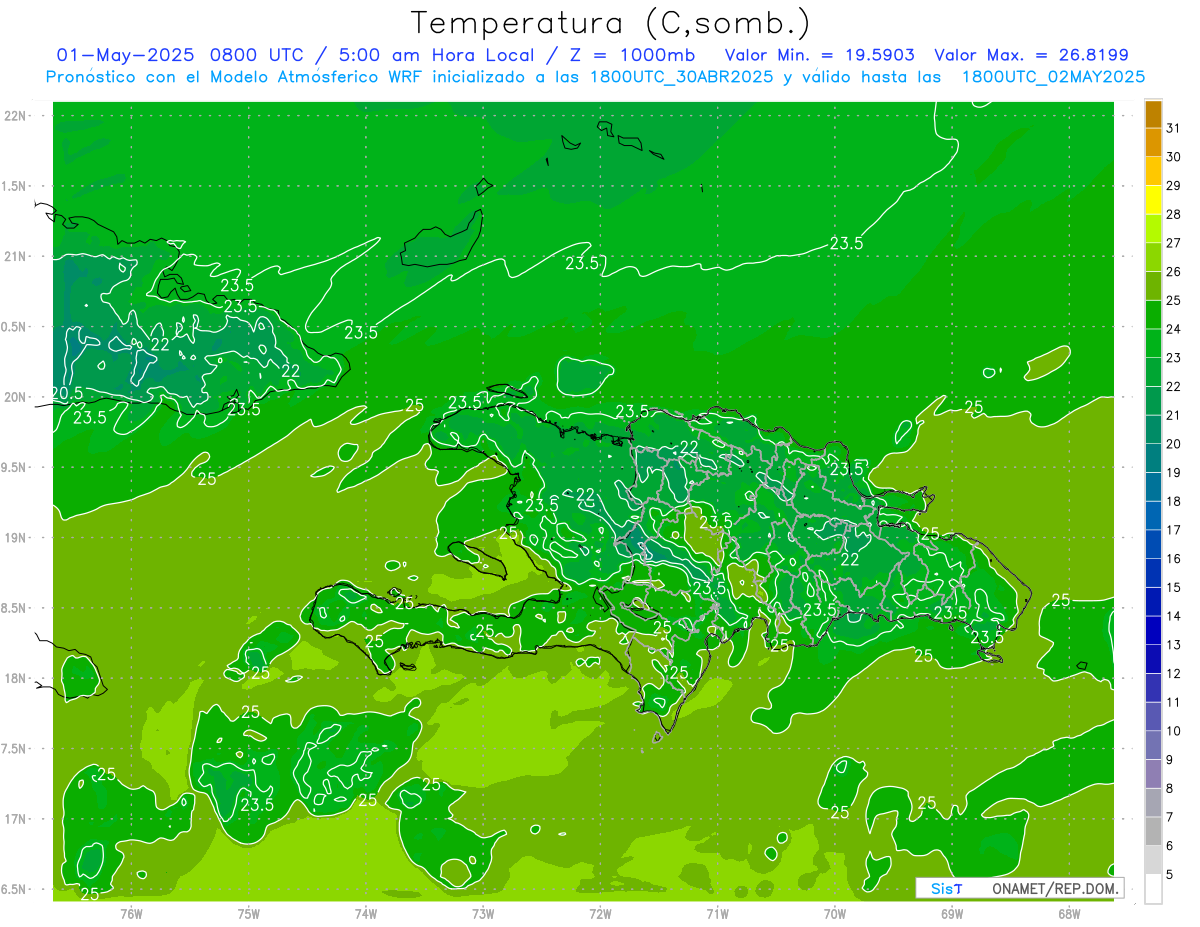Select the '21N' latitude axis label
The height and width of the screenshot is (927, 1200).
[15, 257]
